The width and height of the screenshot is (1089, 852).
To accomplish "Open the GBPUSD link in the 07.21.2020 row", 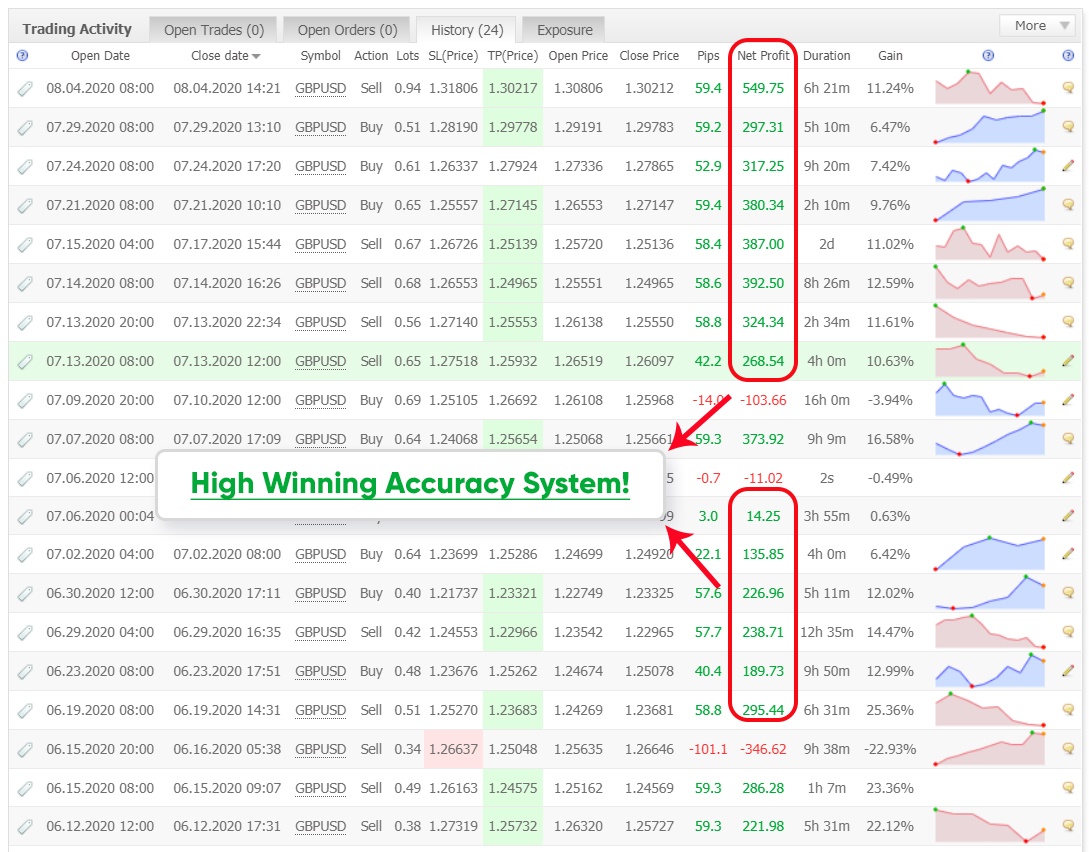I will [x=320, y=205].
